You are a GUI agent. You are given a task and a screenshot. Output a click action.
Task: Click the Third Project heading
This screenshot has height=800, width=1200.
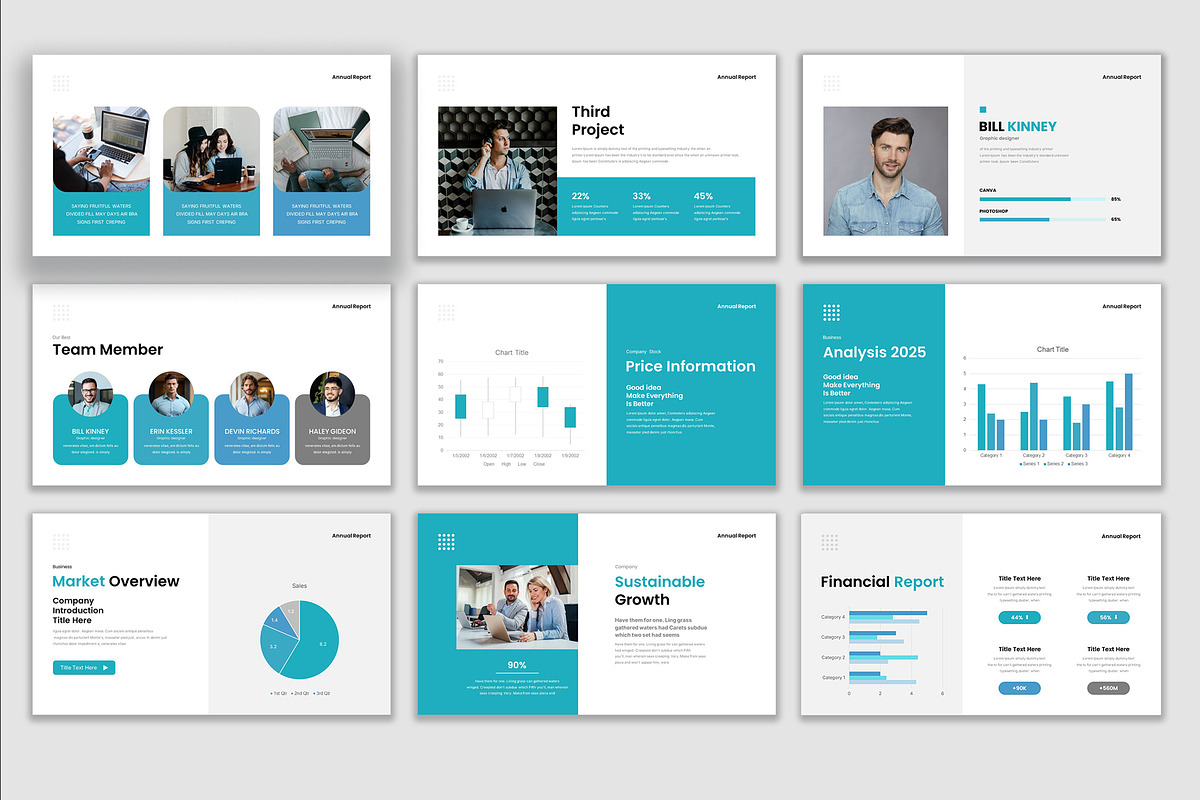click(x=598, y=120)
